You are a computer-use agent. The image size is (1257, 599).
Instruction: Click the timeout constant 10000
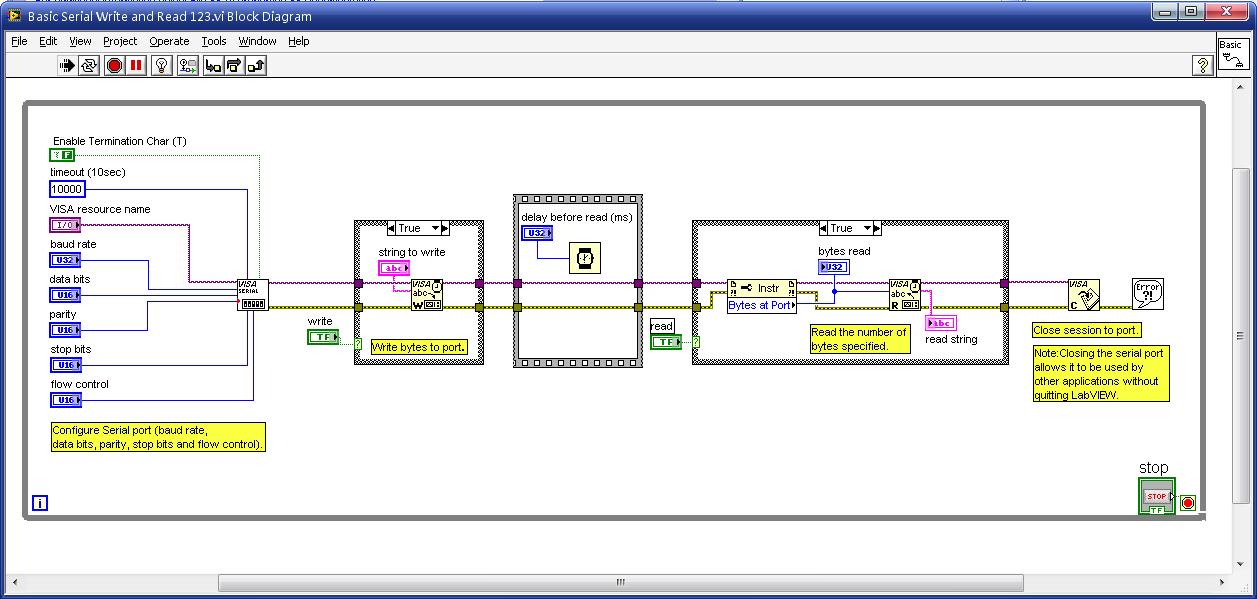(68, 189)
